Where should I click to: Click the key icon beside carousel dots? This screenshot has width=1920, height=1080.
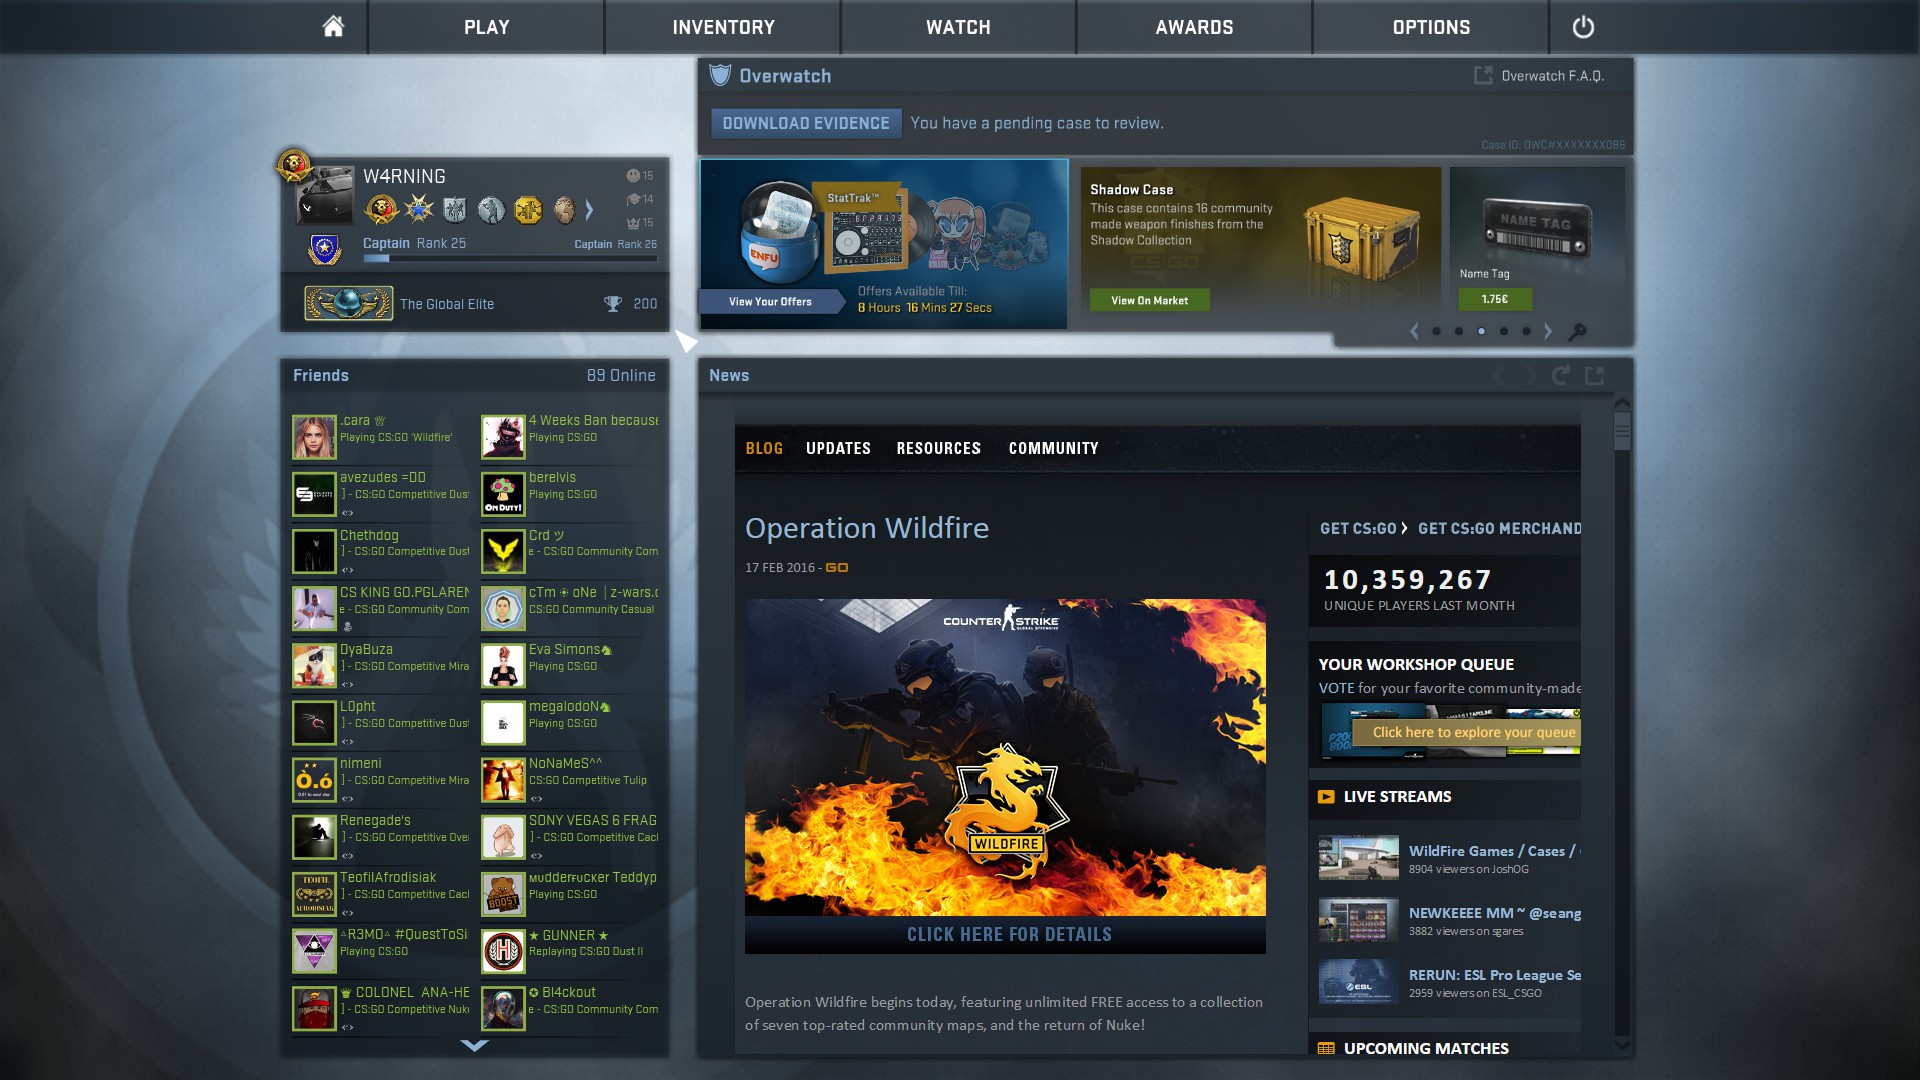1578,332
